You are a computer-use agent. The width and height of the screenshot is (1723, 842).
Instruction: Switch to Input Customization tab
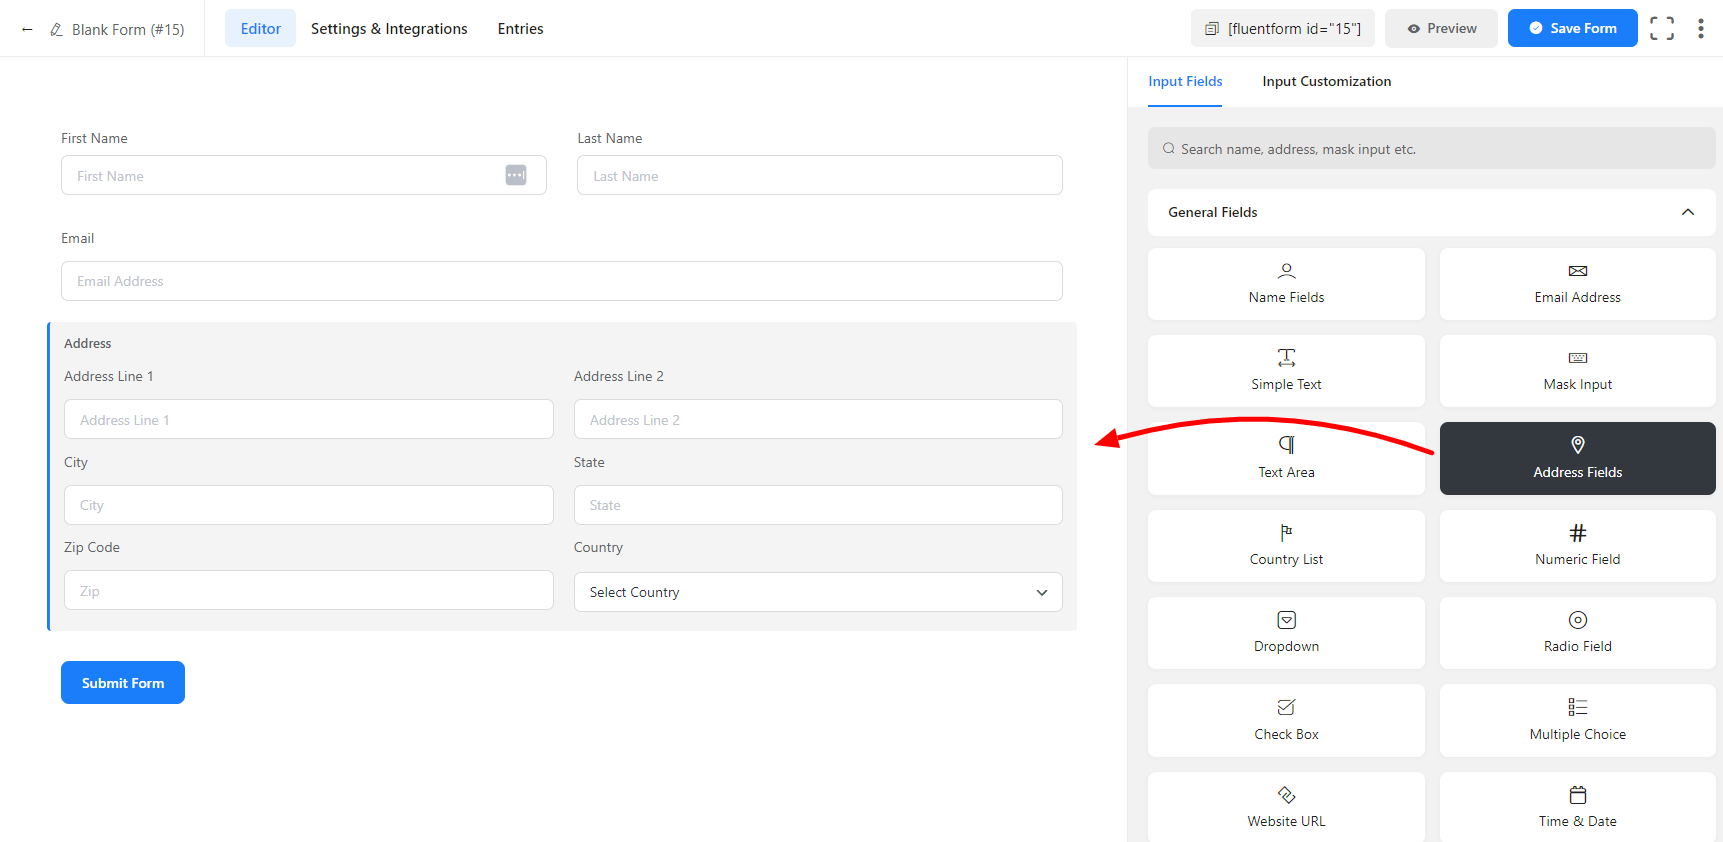pyautogui.click(x=1326, y=82)
